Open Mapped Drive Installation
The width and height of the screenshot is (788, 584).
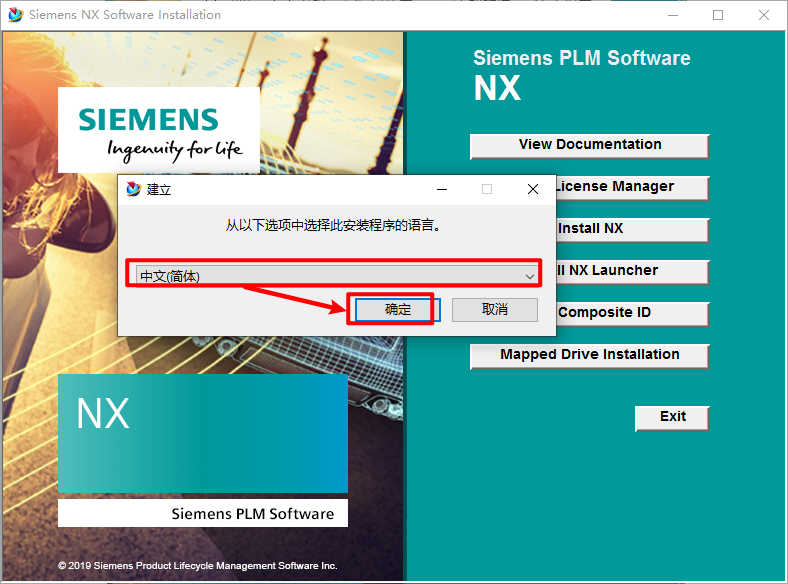(589, 355)
